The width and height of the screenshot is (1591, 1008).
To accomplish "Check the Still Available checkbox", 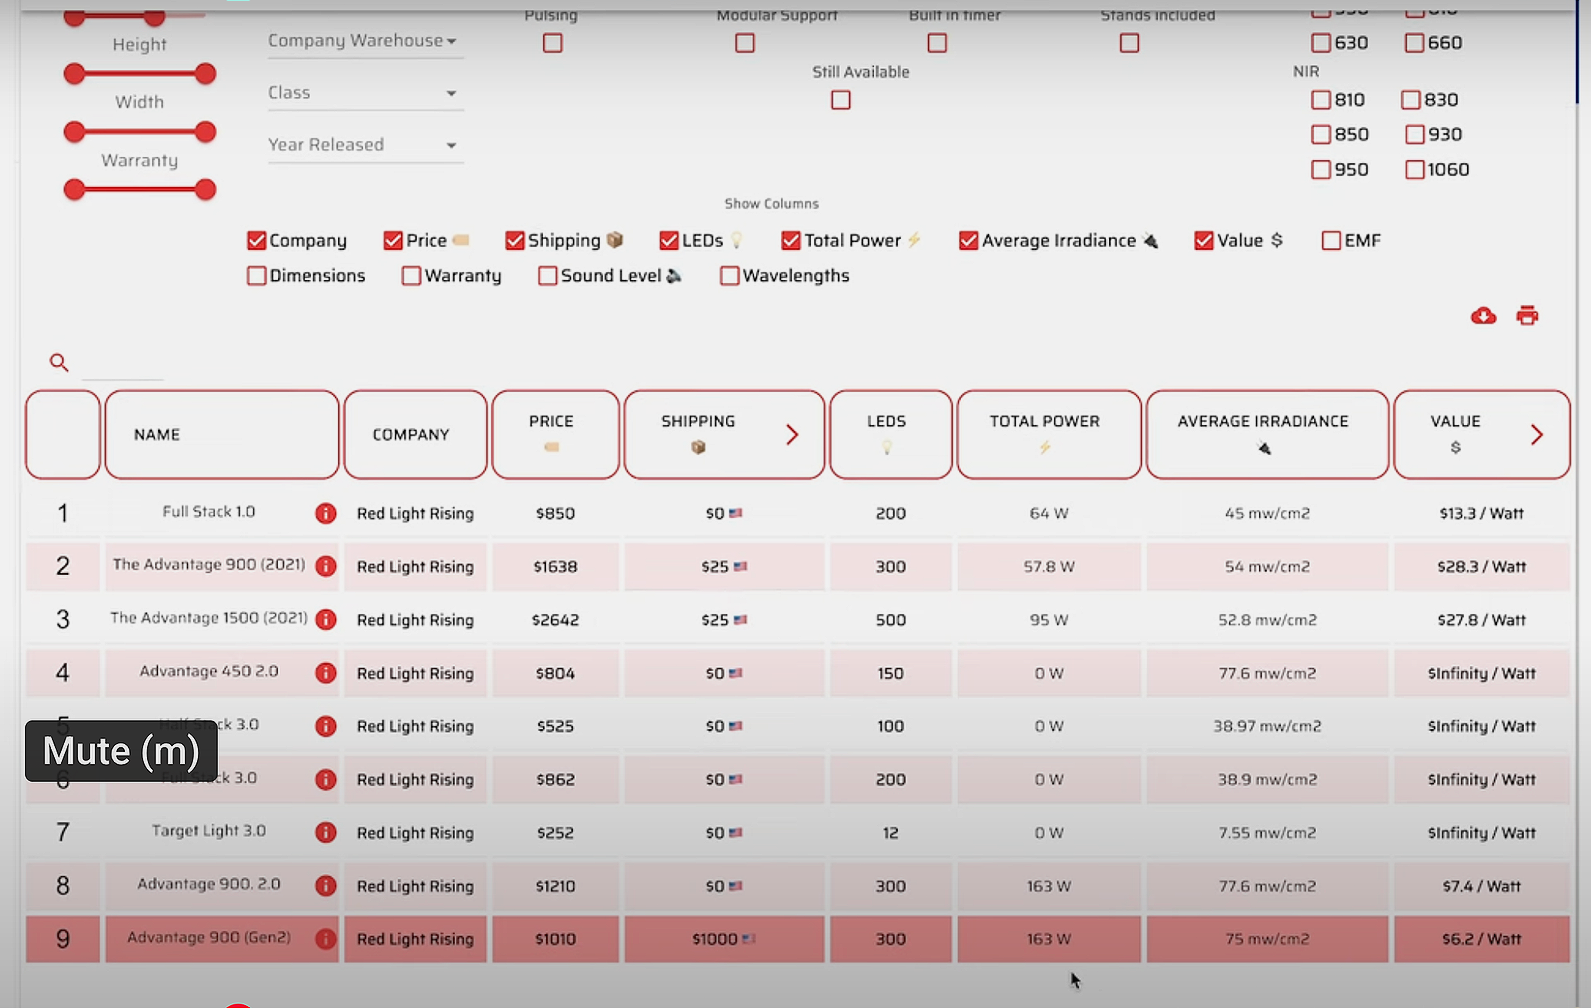I will [x=841, y=100].
